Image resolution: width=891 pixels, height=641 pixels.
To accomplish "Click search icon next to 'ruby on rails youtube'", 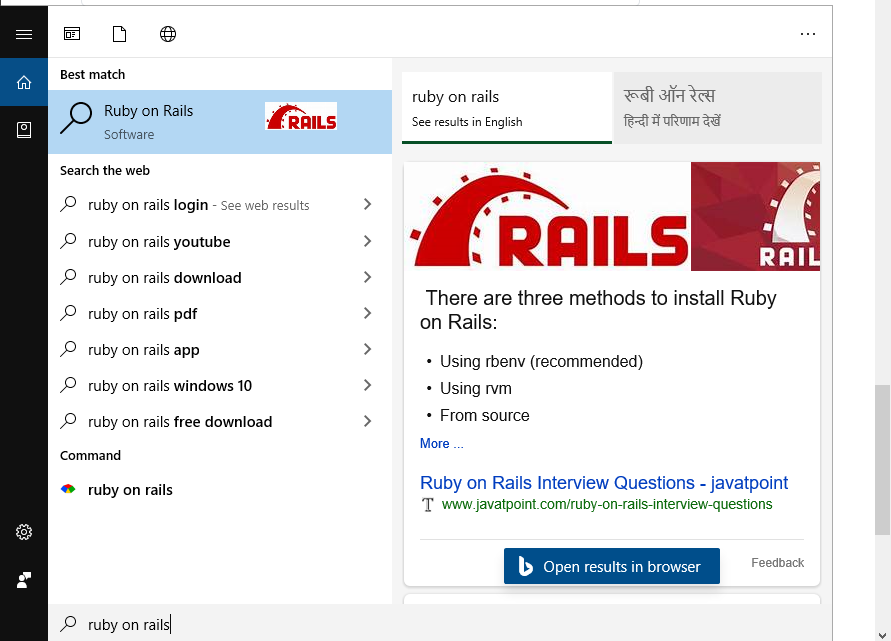I will pos(68,241).
